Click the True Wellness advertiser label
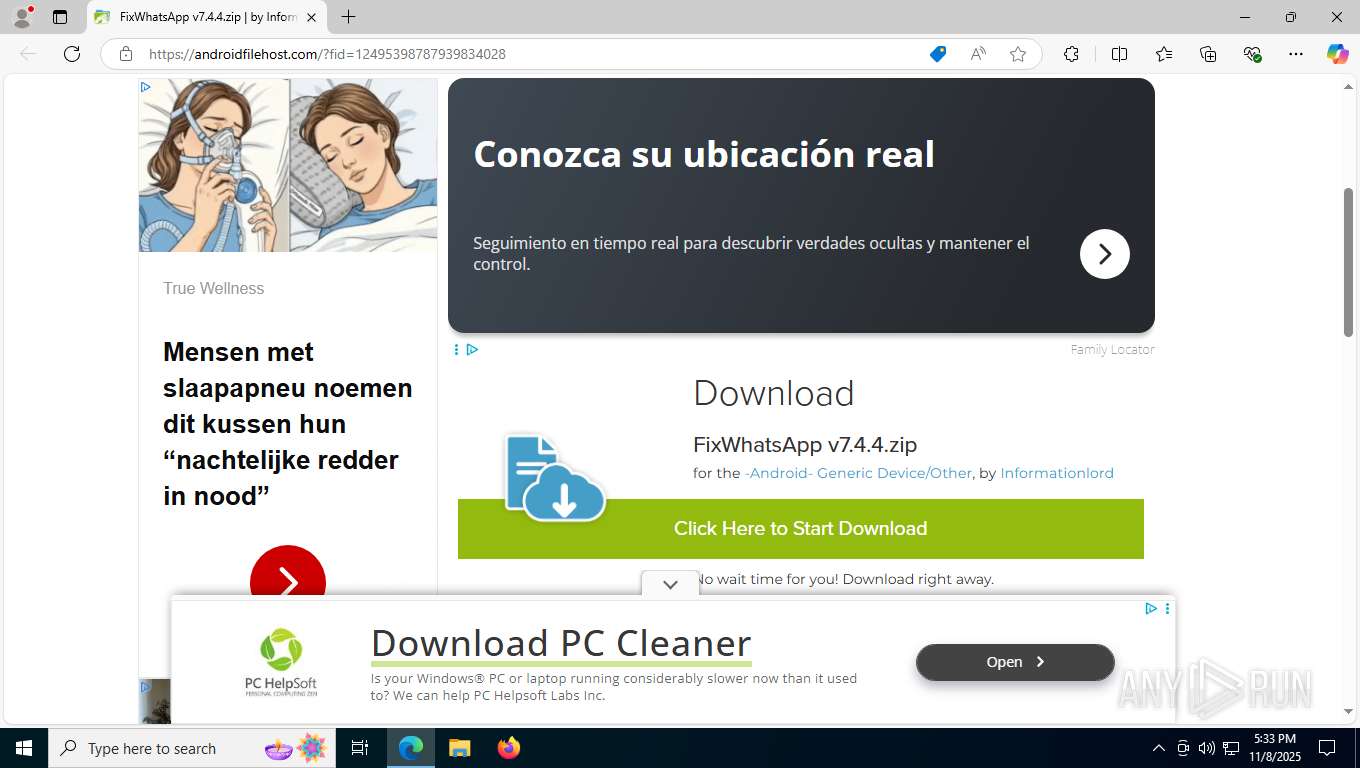 tap(214, 288)
